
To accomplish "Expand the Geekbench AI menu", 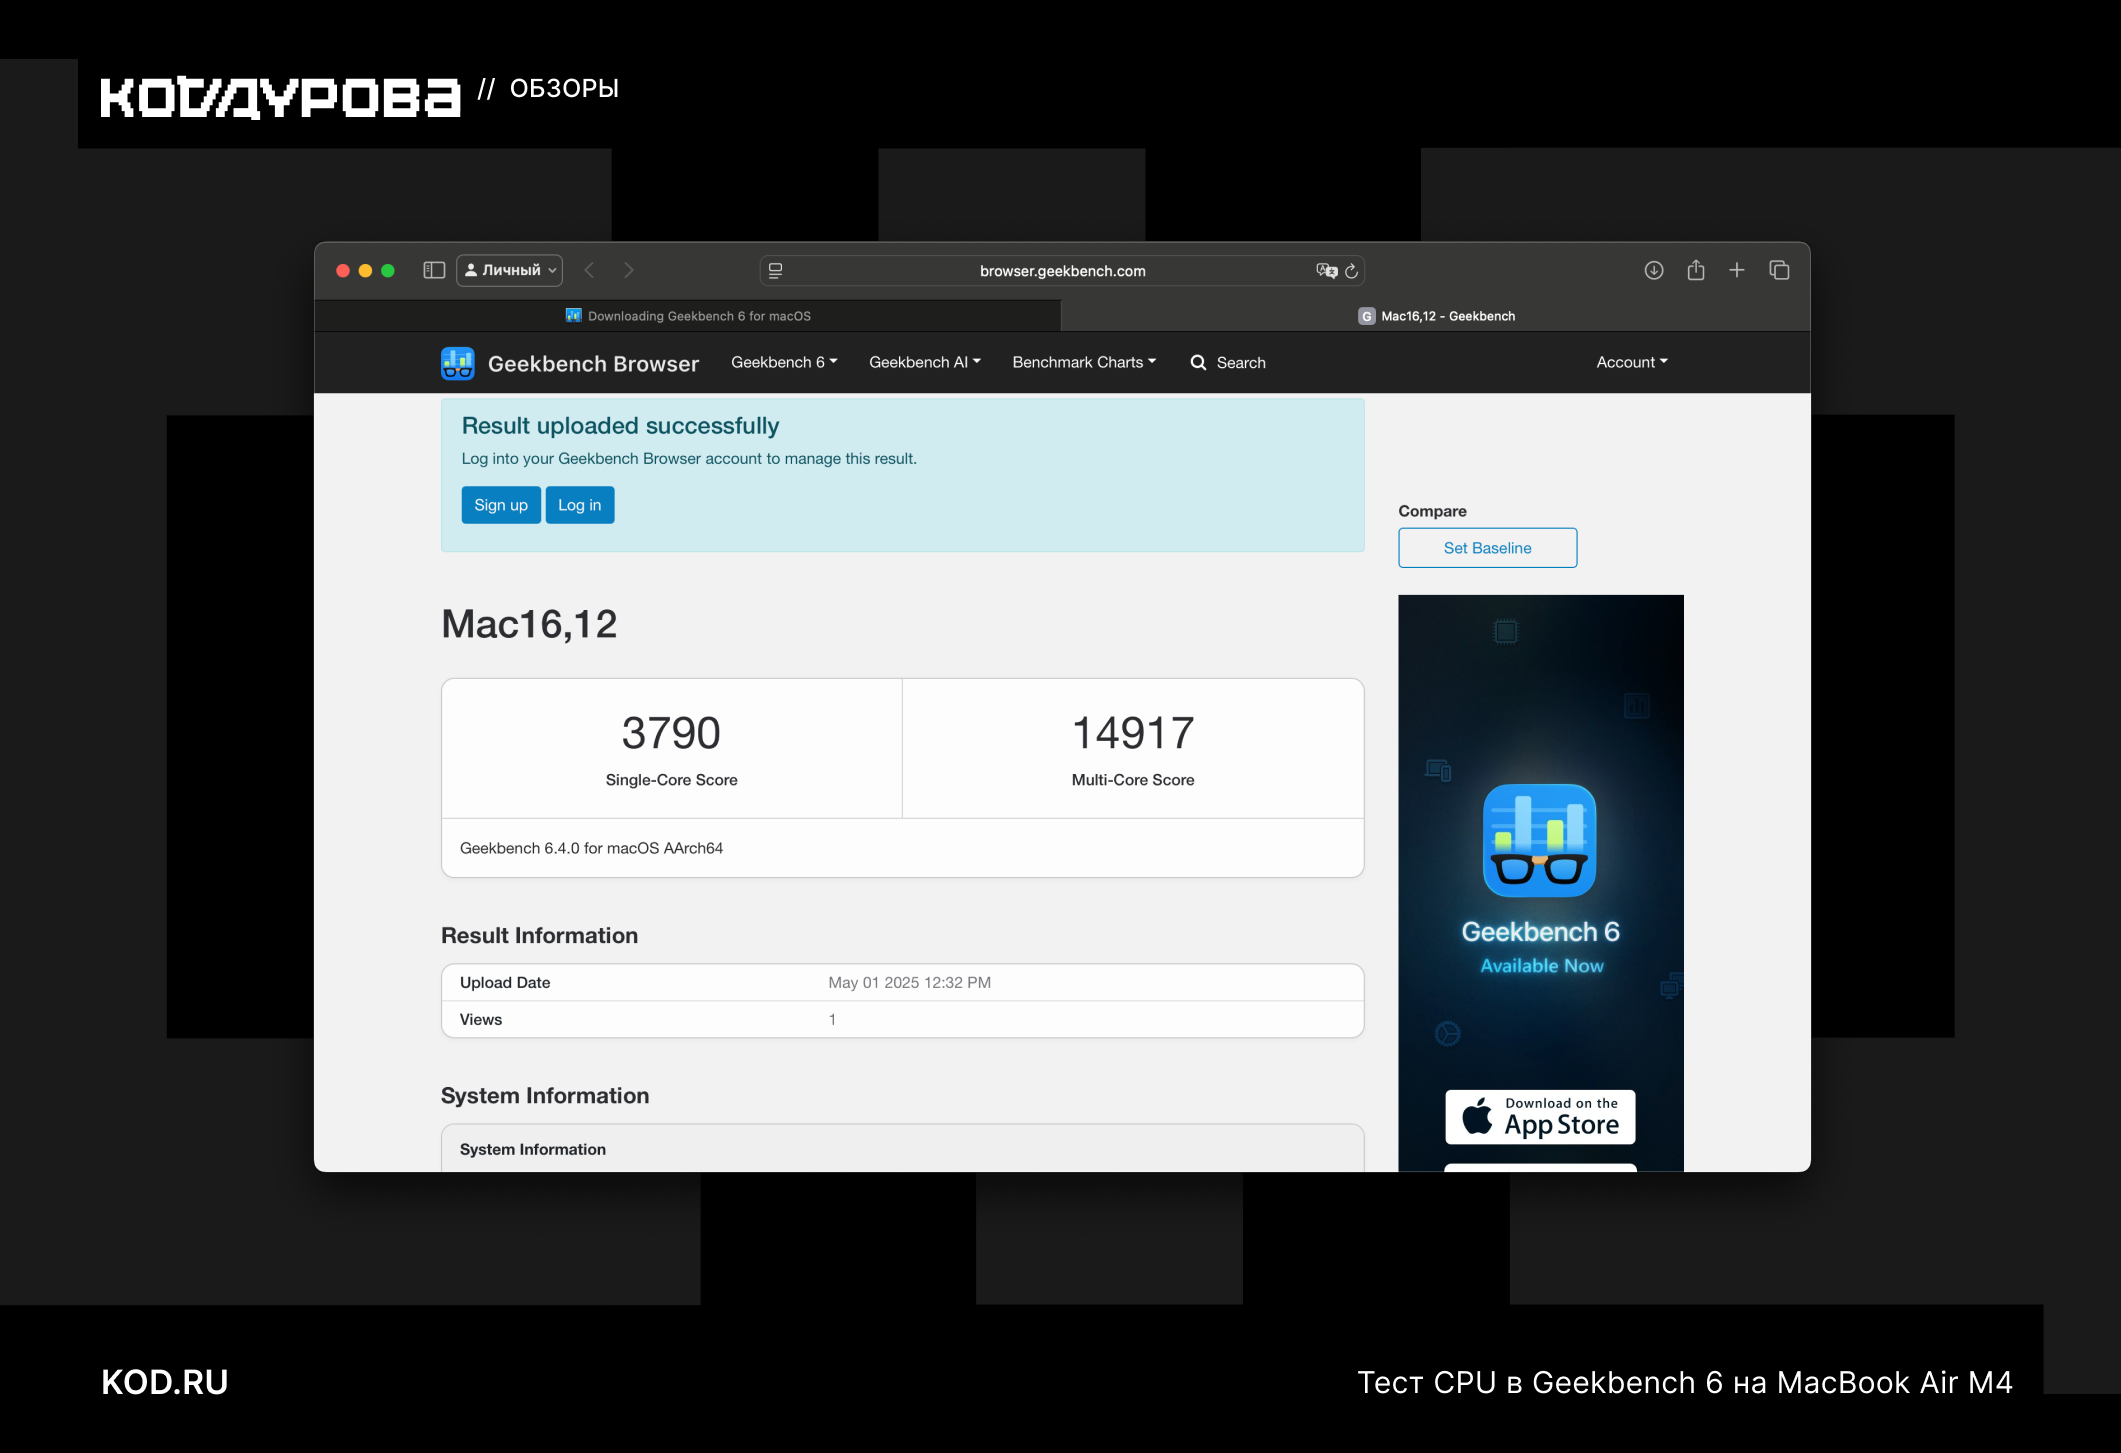I will 925,362.
